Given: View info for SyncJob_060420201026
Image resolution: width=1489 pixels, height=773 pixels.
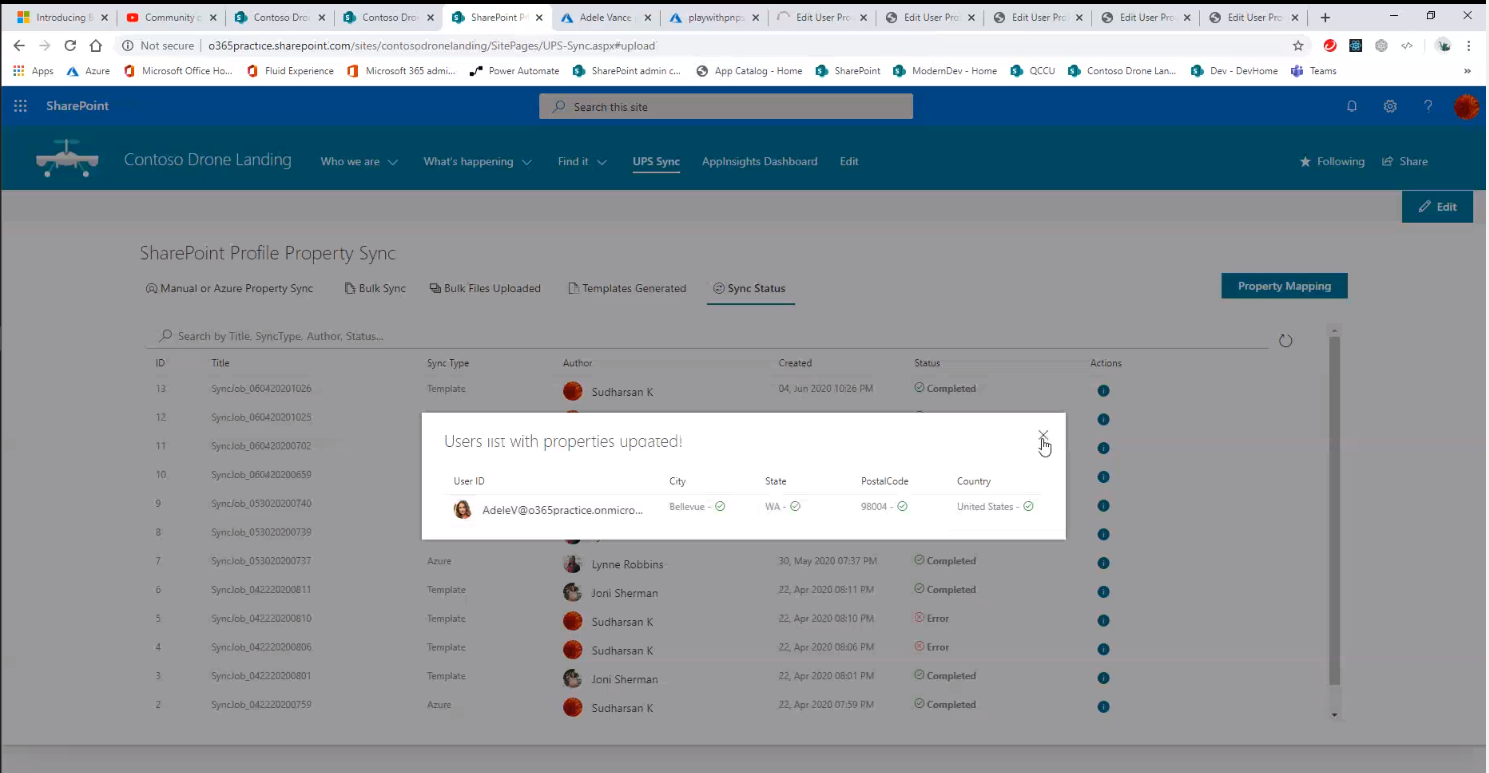Looking at the screenshot, I should (1103, 391).
